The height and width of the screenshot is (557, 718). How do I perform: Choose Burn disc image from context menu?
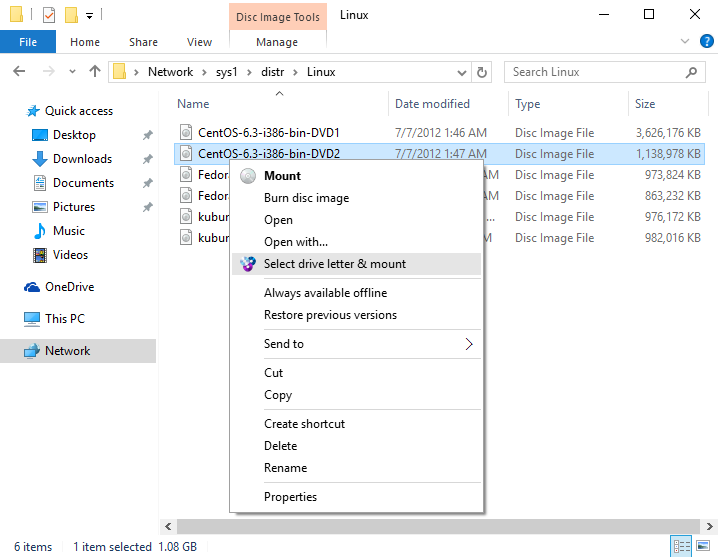[306, 198]
